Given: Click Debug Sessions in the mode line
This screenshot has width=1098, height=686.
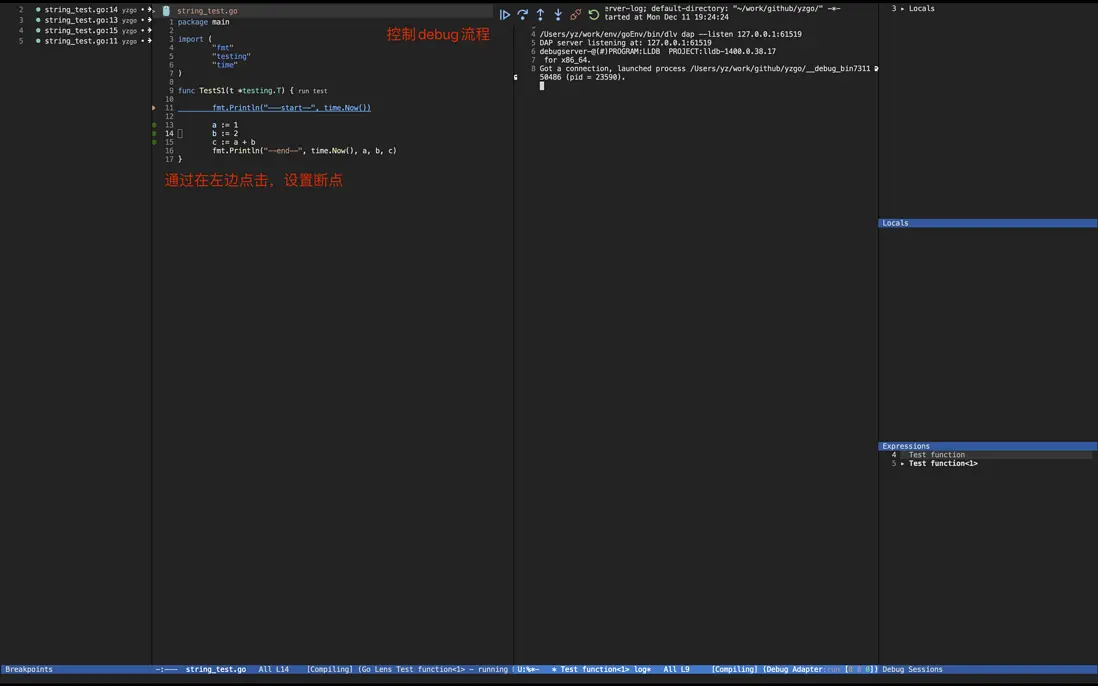Looking at the screenshot, I should (x=912, y=669).
